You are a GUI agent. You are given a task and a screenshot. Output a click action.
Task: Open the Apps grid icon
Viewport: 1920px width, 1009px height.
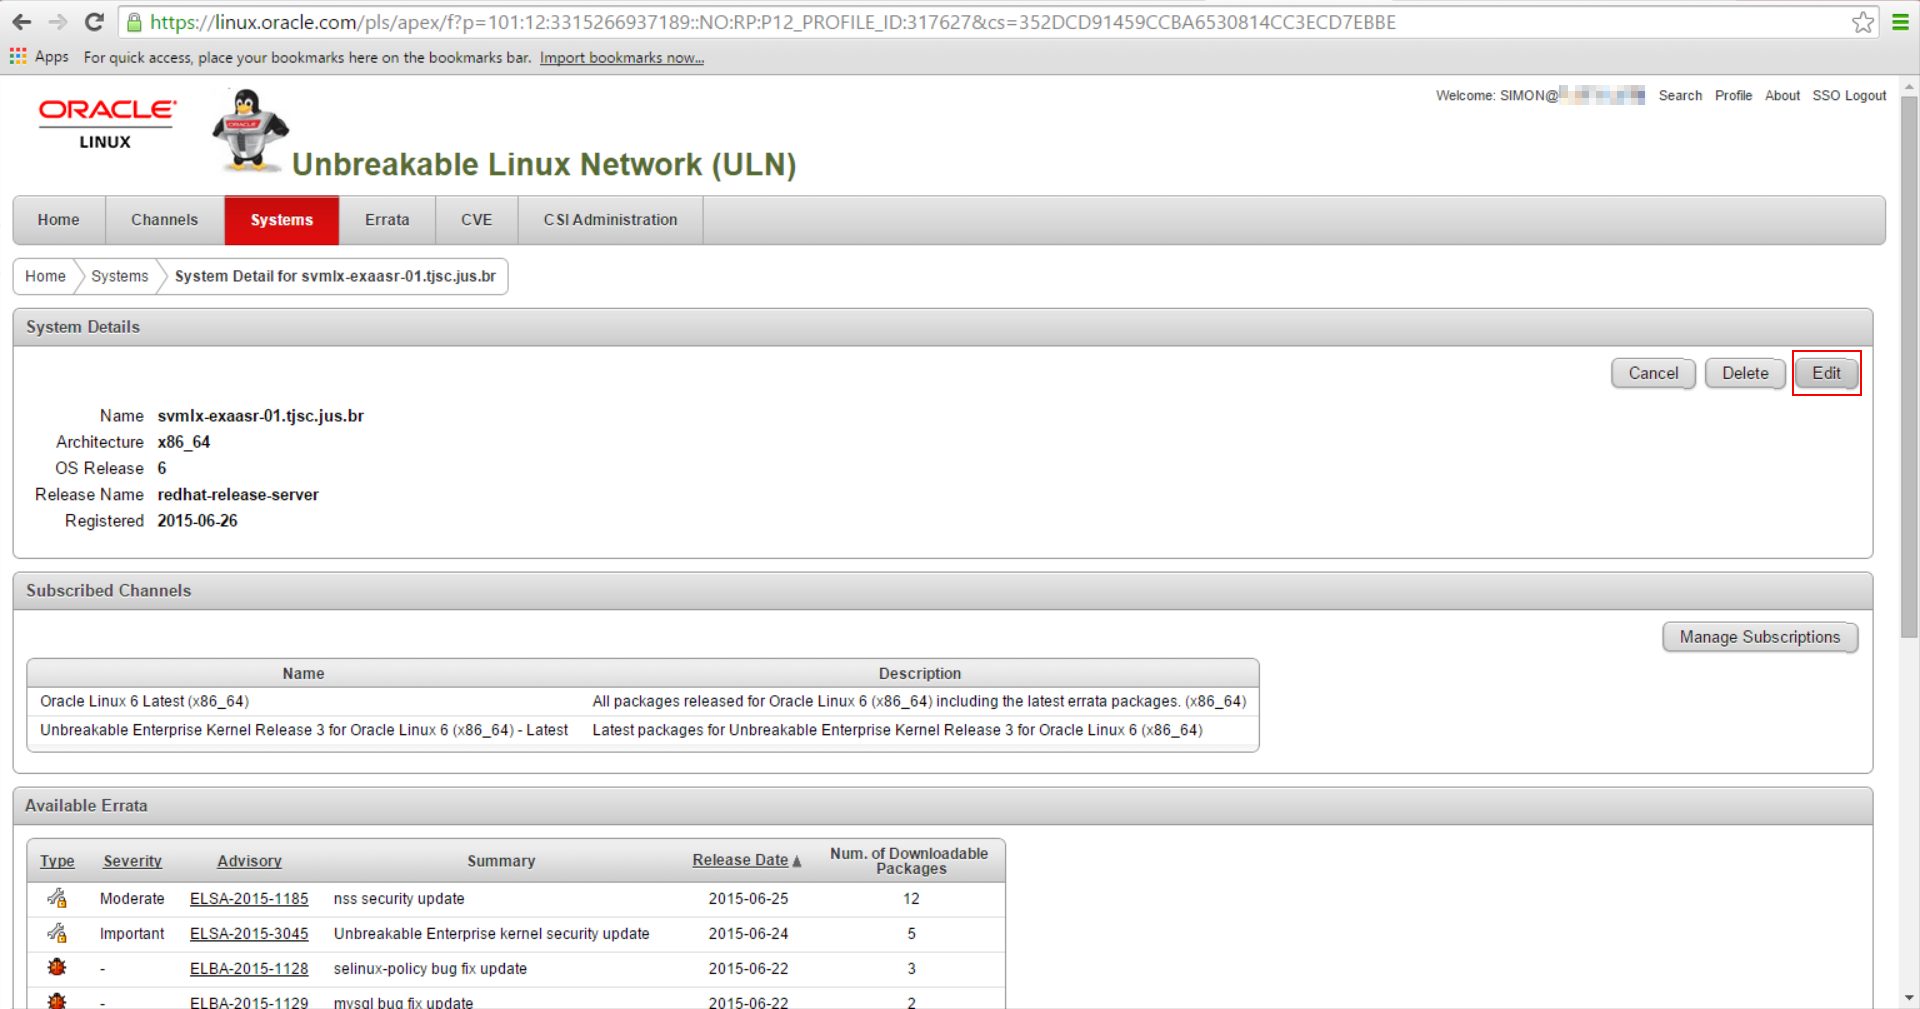(x=18, y=57)
